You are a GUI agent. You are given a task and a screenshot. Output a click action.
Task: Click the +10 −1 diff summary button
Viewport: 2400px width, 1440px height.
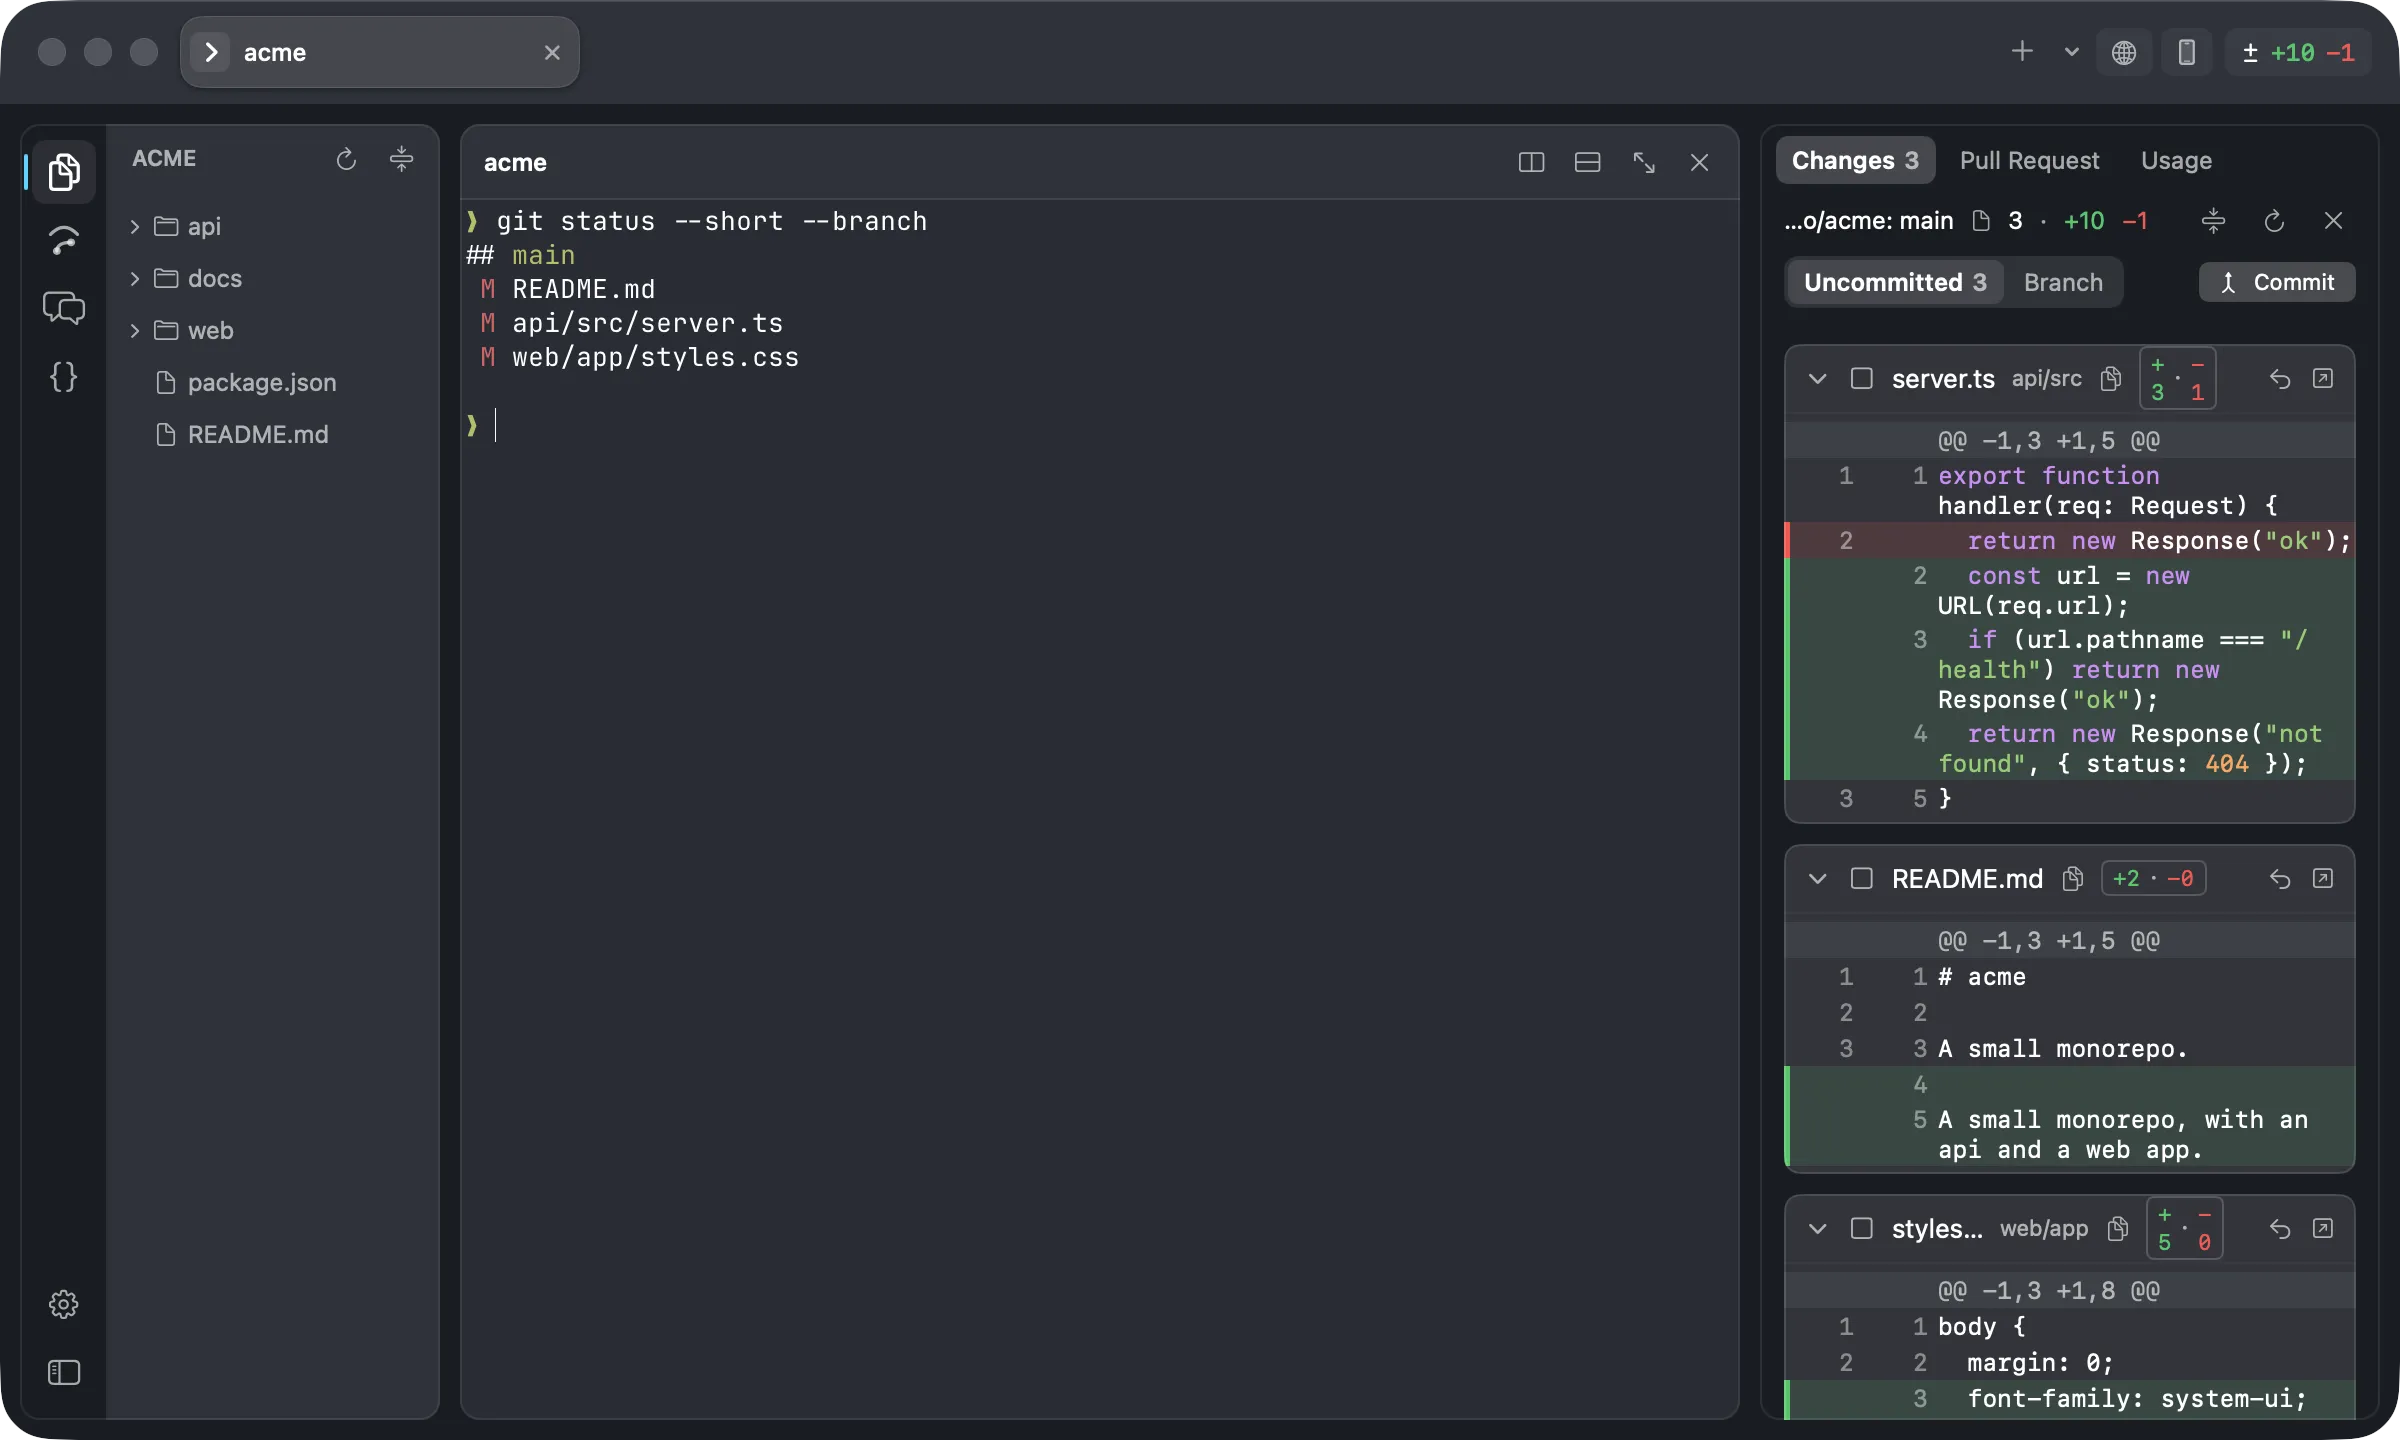coord(2298,52)
